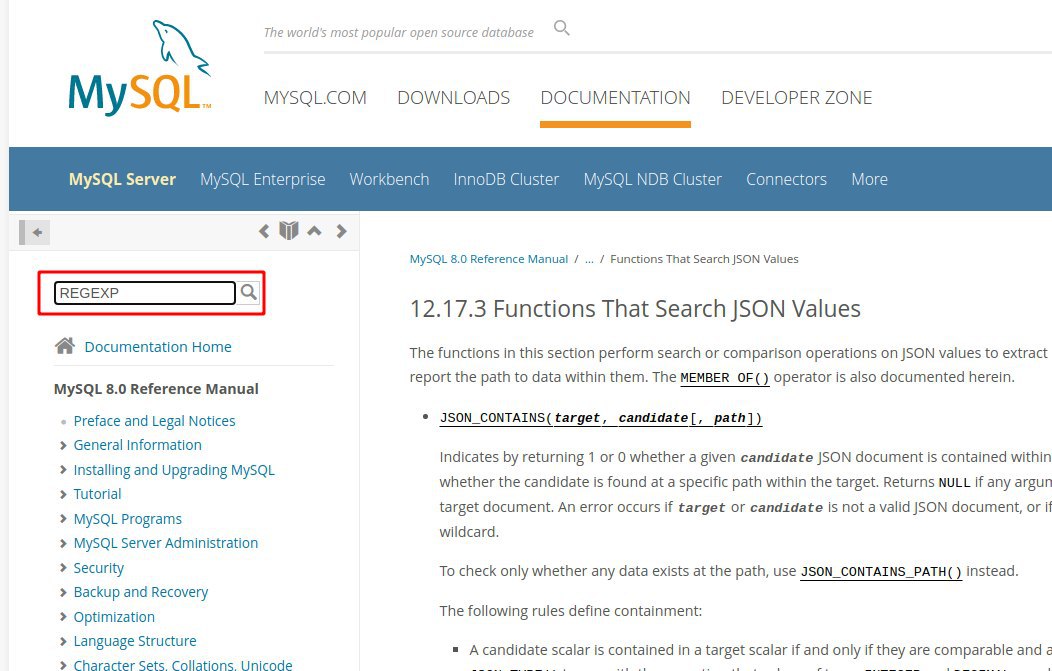The height and width of the screenshot is (671, 1052).
Task: Open the MEMBER OF() operator link
Action: (x=725, y=378)
